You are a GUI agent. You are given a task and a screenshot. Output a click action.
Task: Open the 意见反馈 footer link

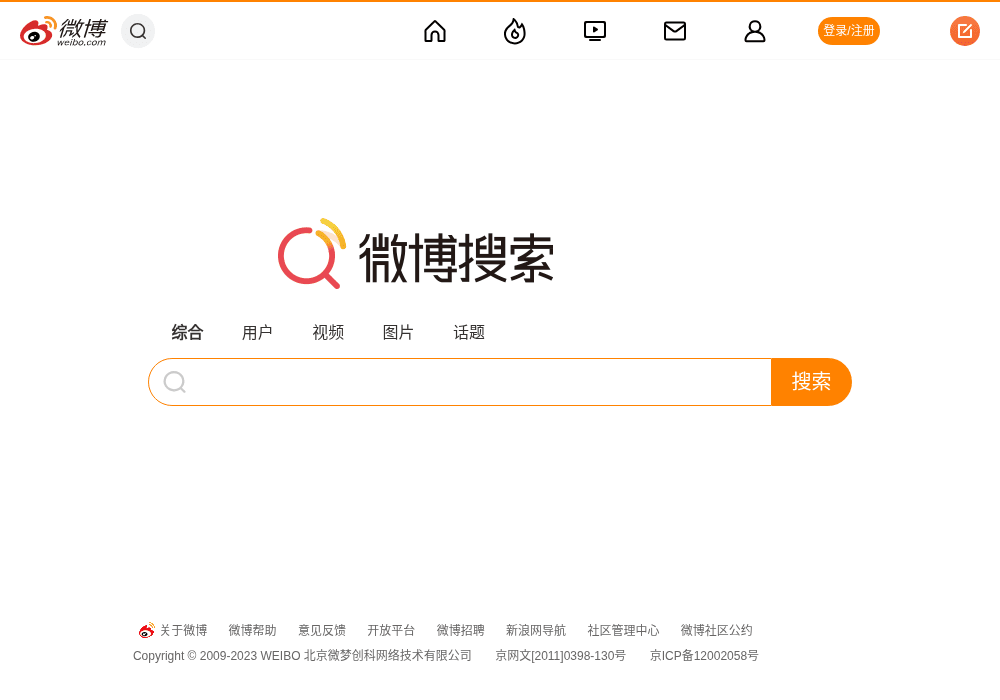tap(322, 631)
